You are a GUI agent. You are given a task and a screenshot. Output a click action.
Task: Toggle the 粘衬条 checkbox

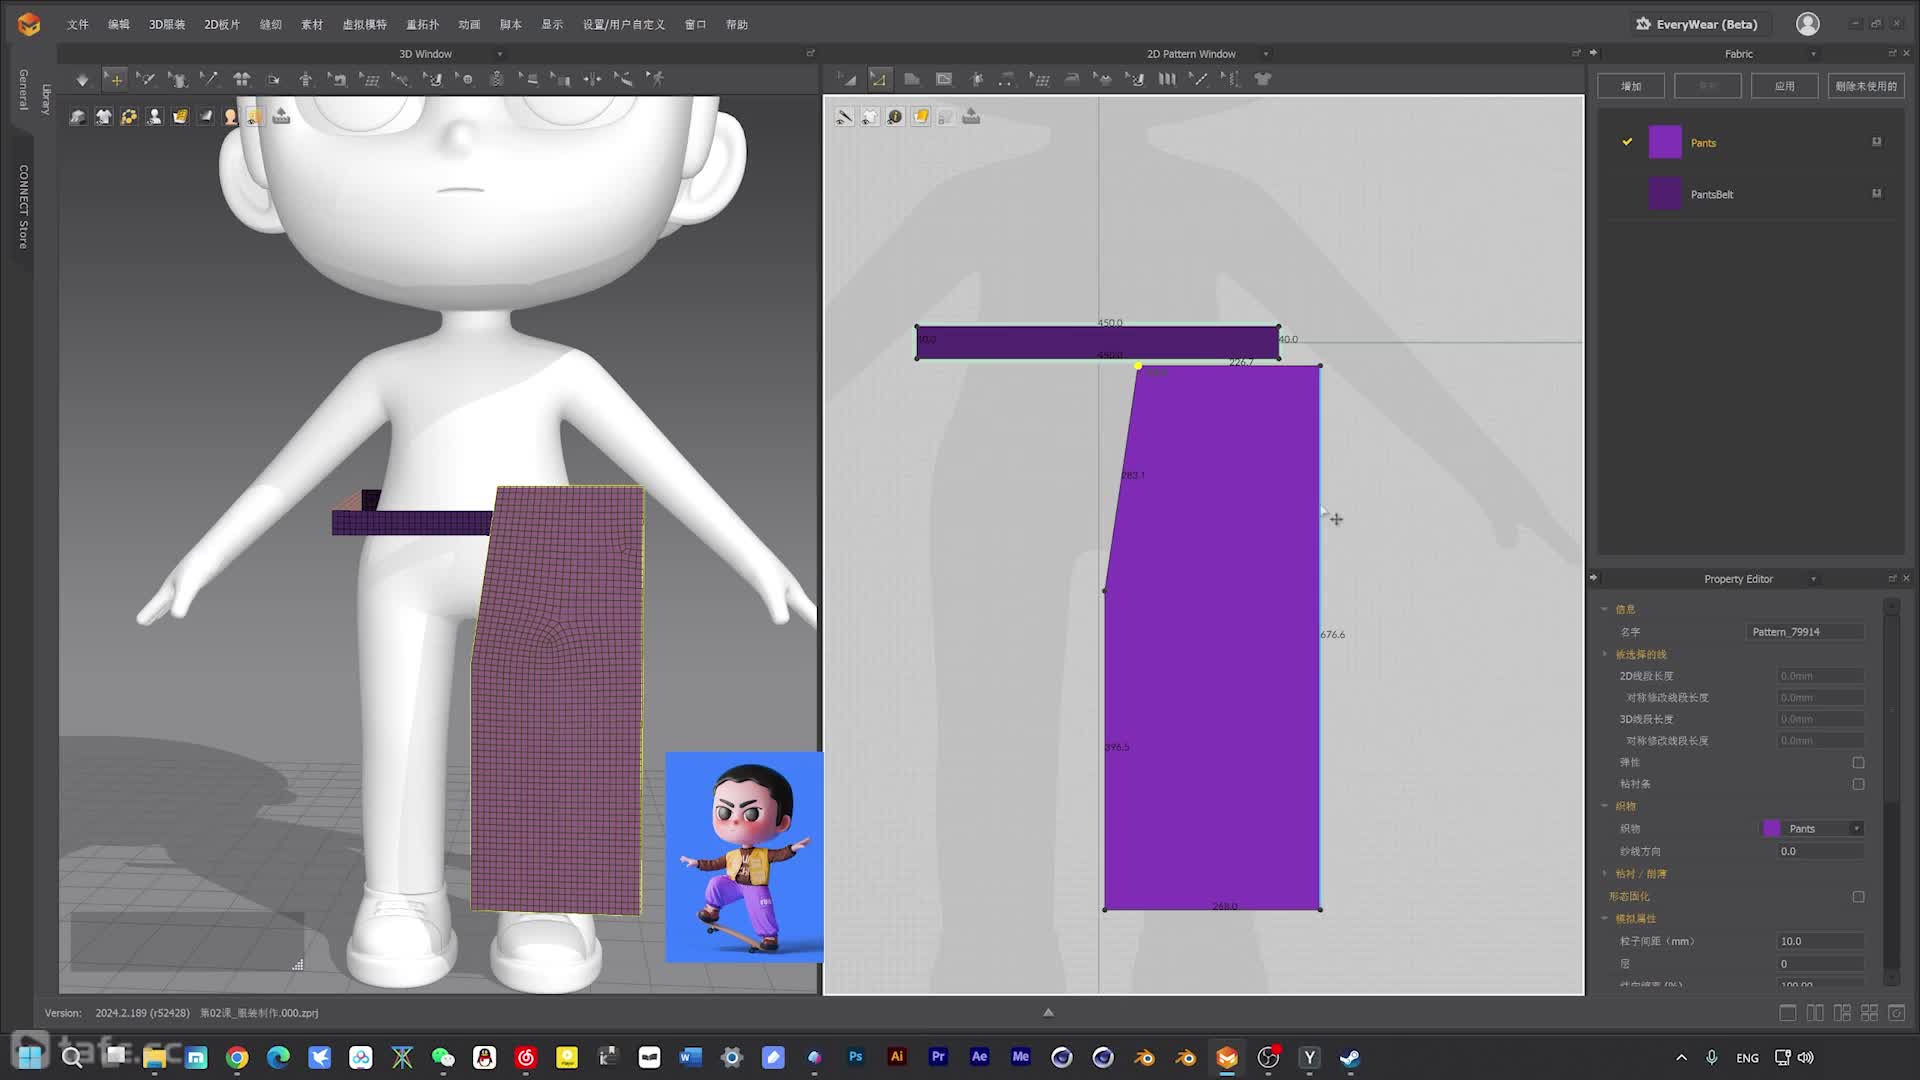tap(1858, 784)
